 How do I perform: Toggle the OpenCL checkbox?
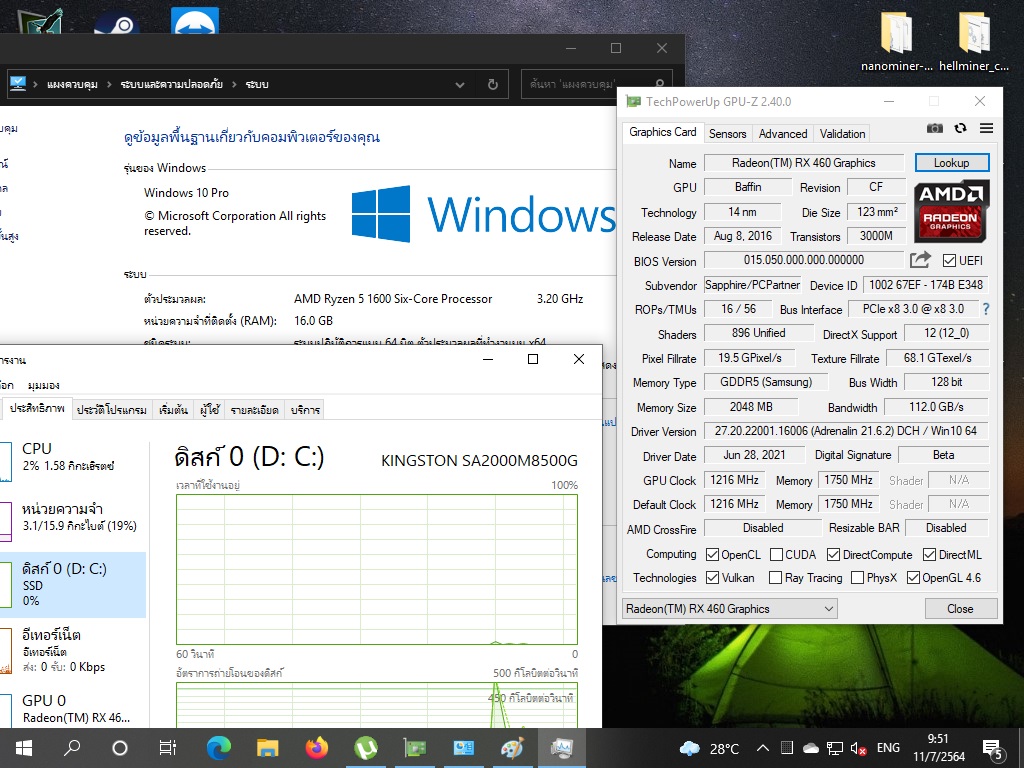point(712,554)
